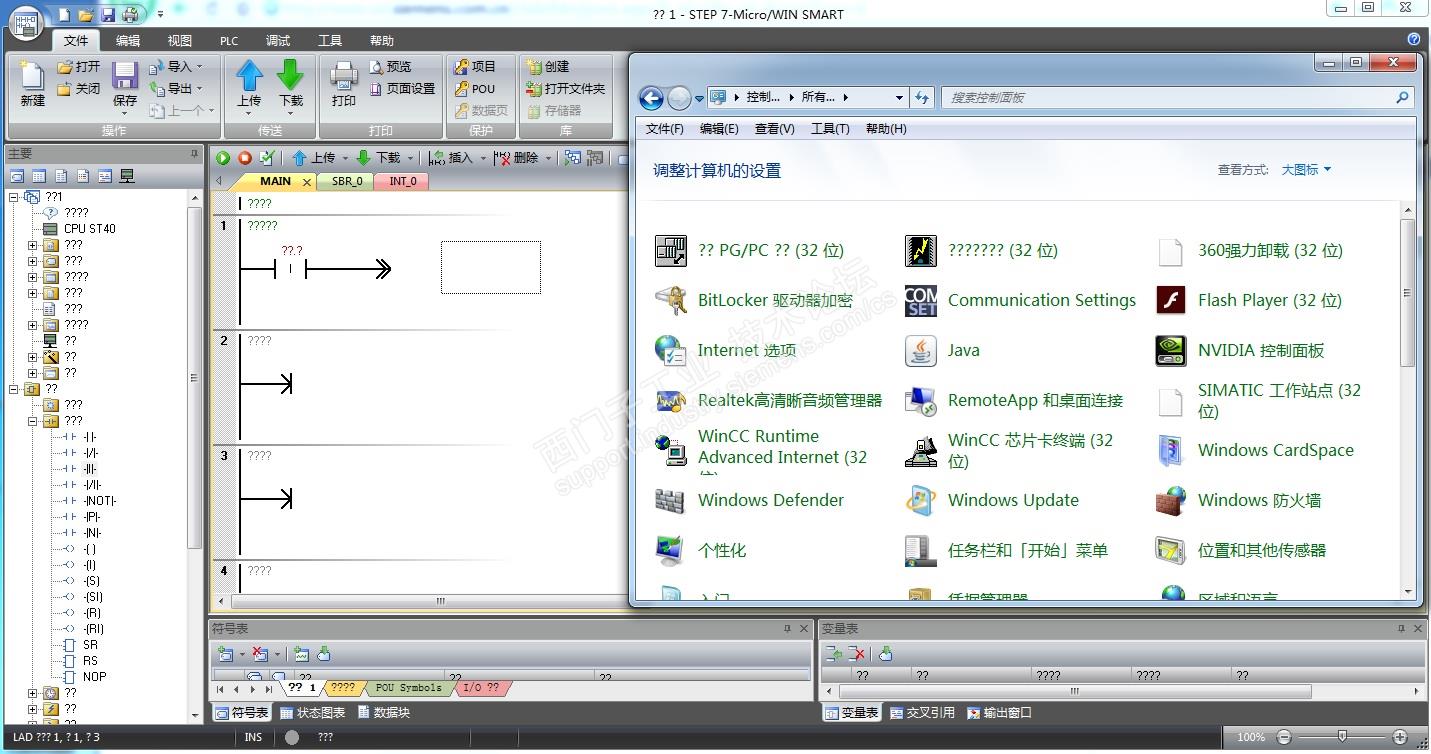Screen dimensions: 1431x754
Task: Click the save icon in quick access toolbar
Action: (x=108, y=14)
